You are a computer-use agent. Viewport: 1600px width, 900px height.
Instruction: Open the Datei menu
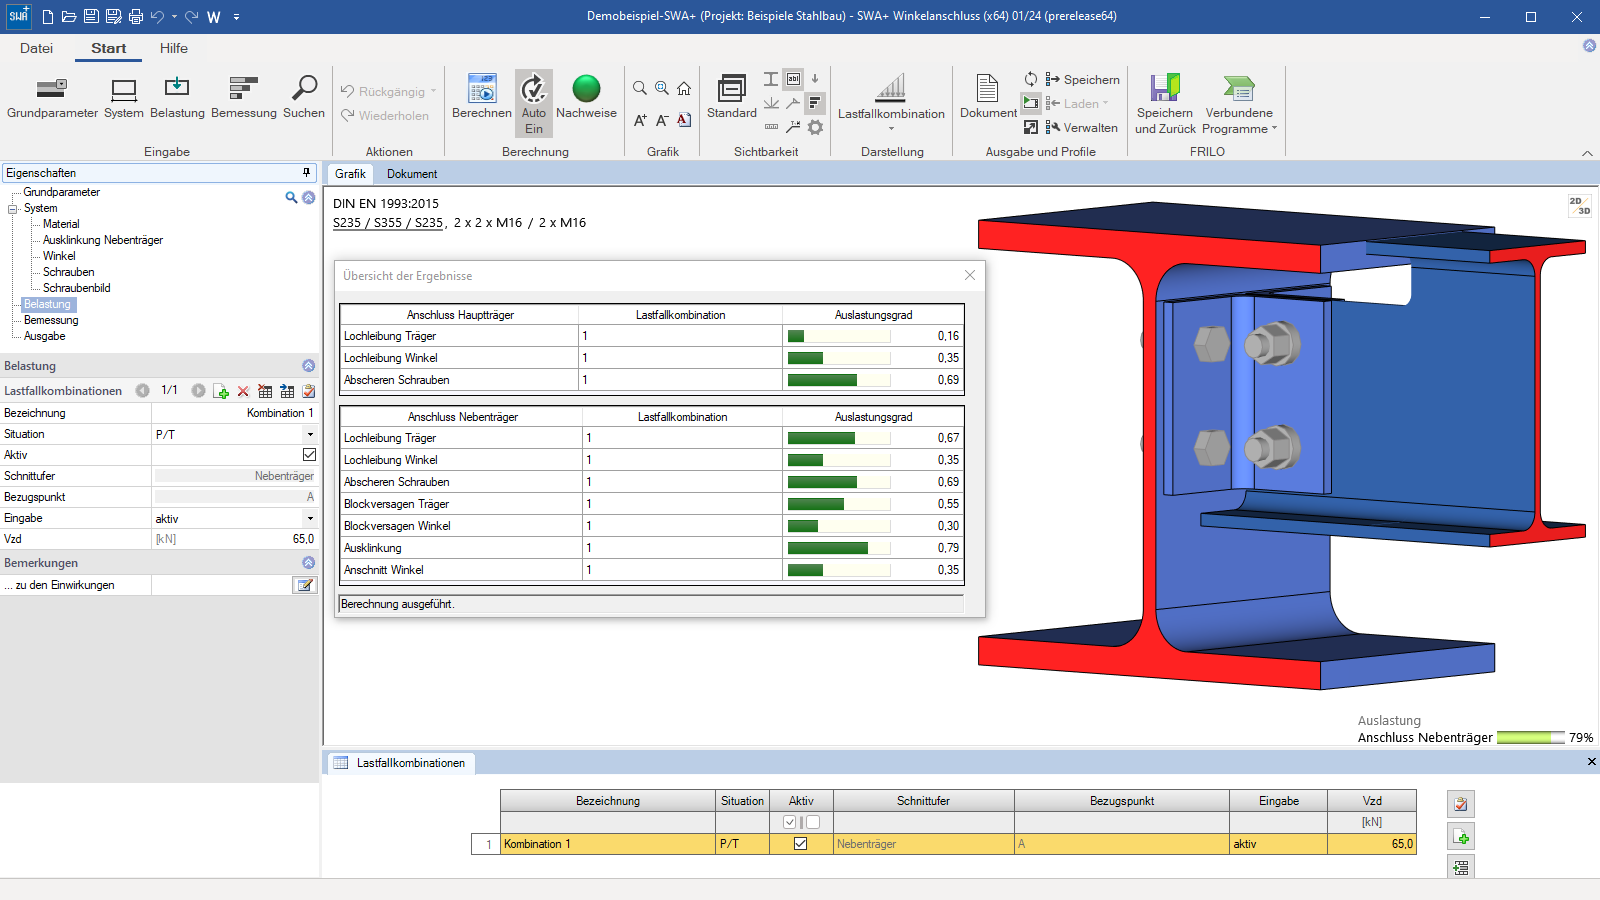[x=36, y=48]
